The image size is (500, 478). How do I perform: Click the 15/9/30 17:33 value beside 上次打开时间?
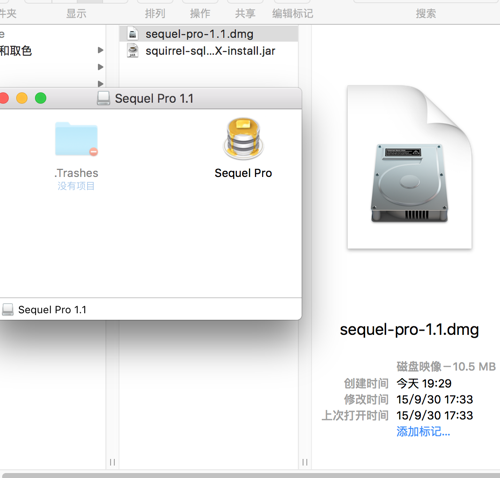coord(435,415)
